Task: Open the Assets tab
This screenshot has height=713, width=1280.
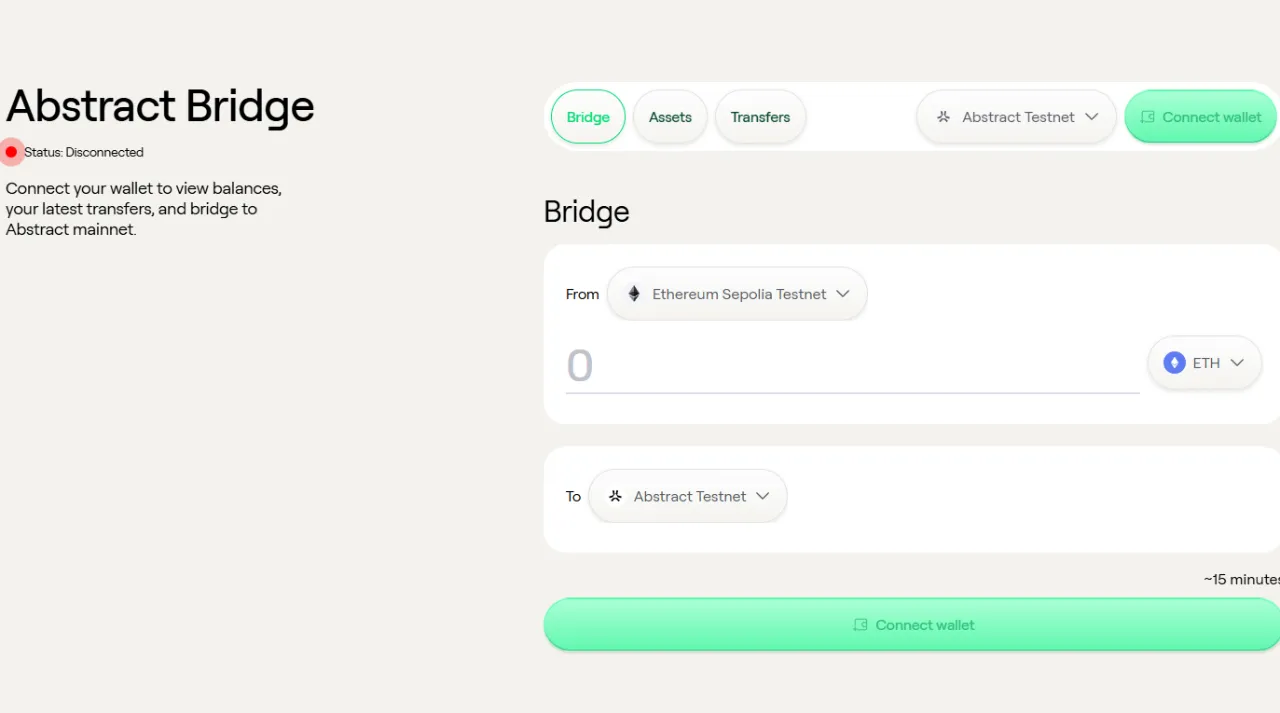Action: click(x=670, y=117)
